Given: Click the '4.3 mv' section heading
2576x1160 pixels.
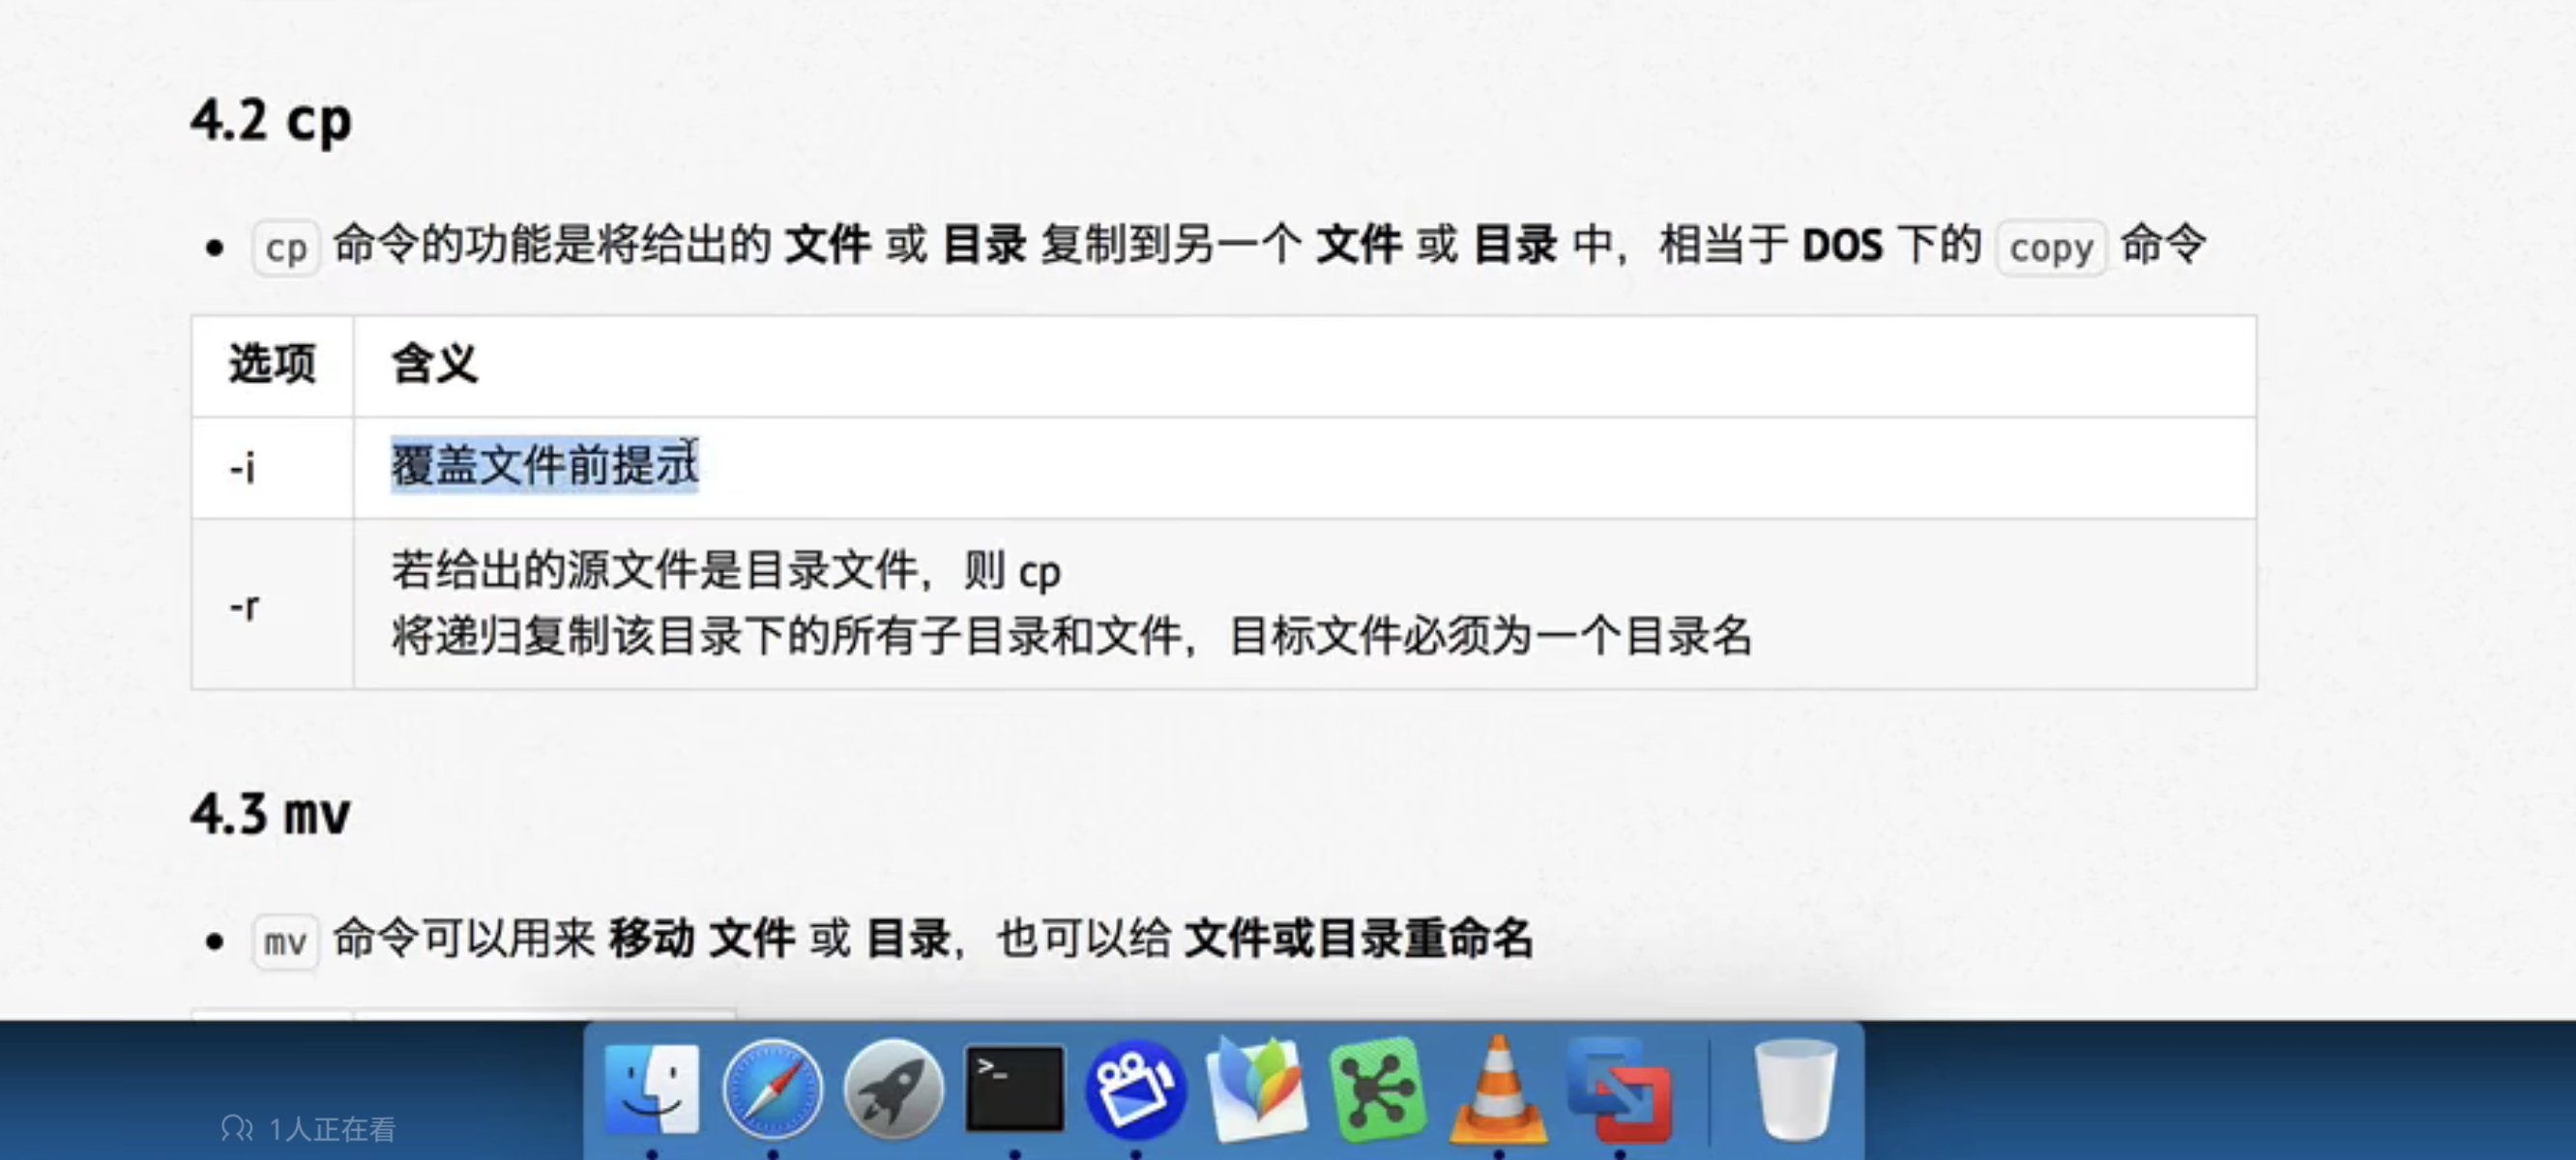Looking at the screenshot, I should pyautogui.click(x=271, y=814).
